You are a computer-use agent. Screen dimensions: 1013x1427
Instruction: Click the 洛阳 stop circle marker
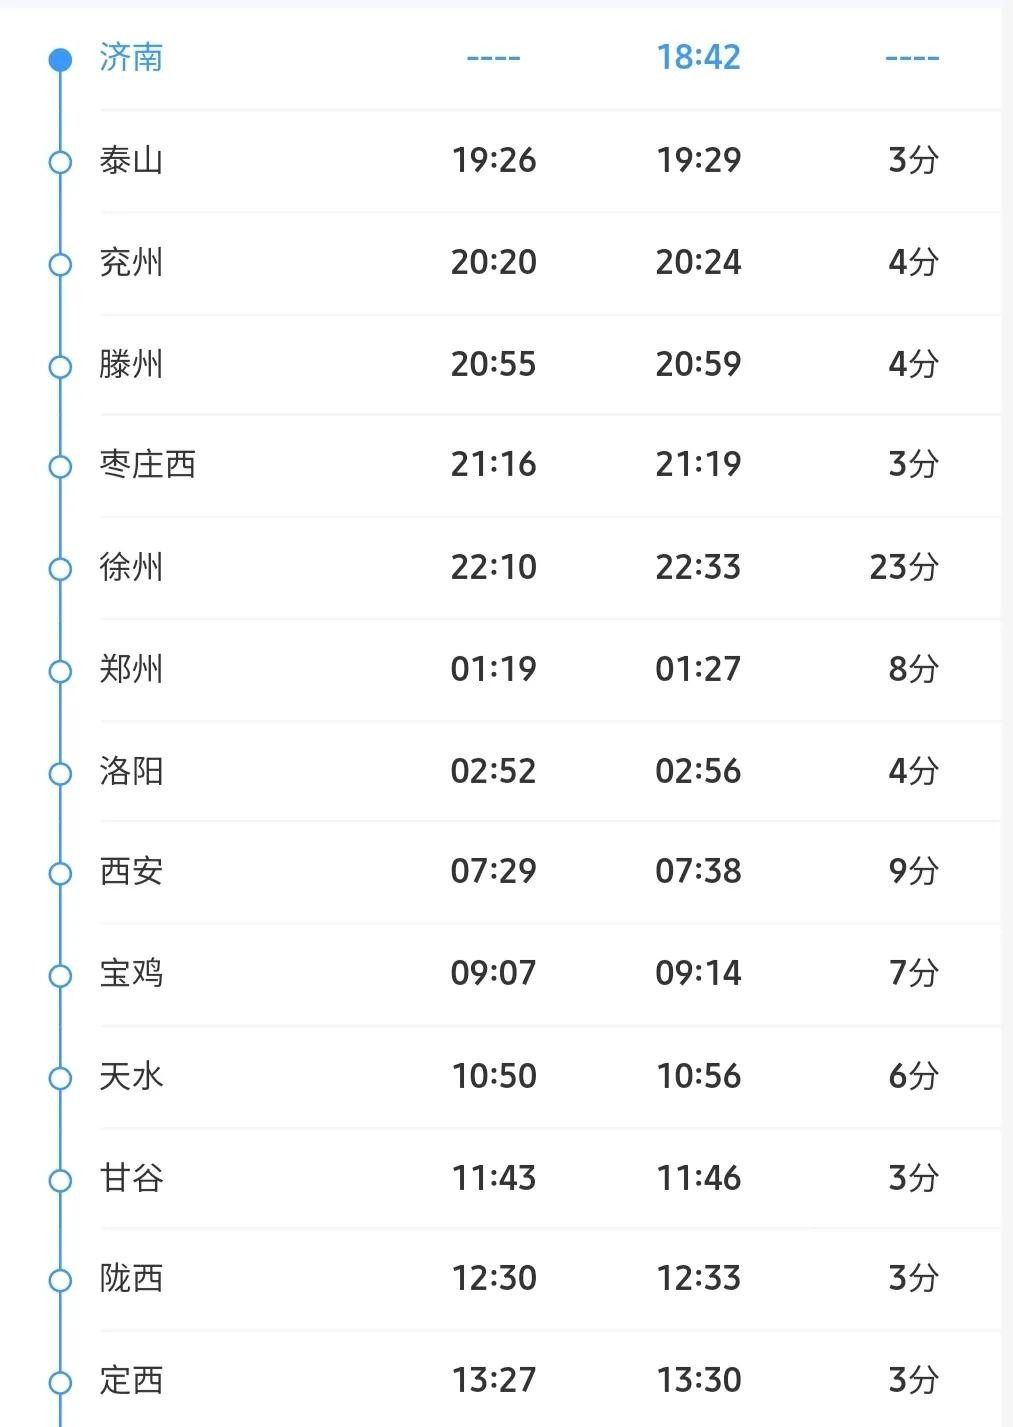click(61, 773)
